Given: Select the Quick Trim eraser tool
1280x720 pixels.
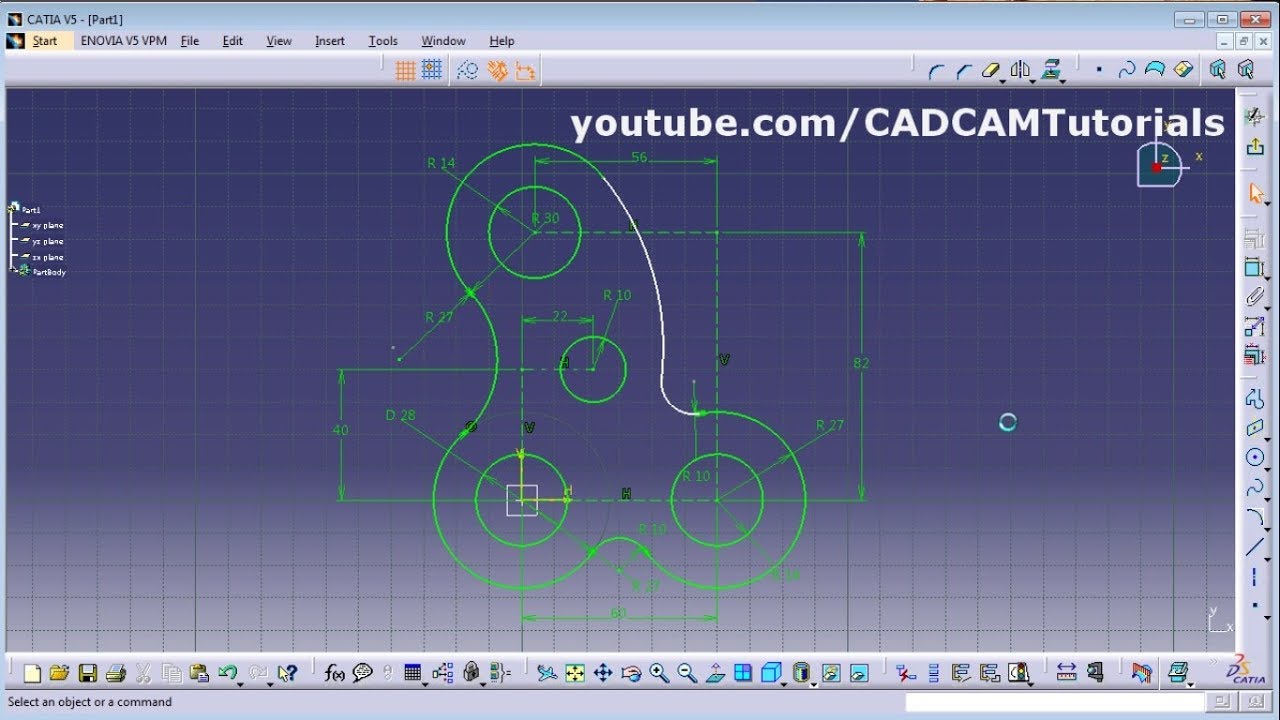Looking at the screenshot, I should coord(990,70).
